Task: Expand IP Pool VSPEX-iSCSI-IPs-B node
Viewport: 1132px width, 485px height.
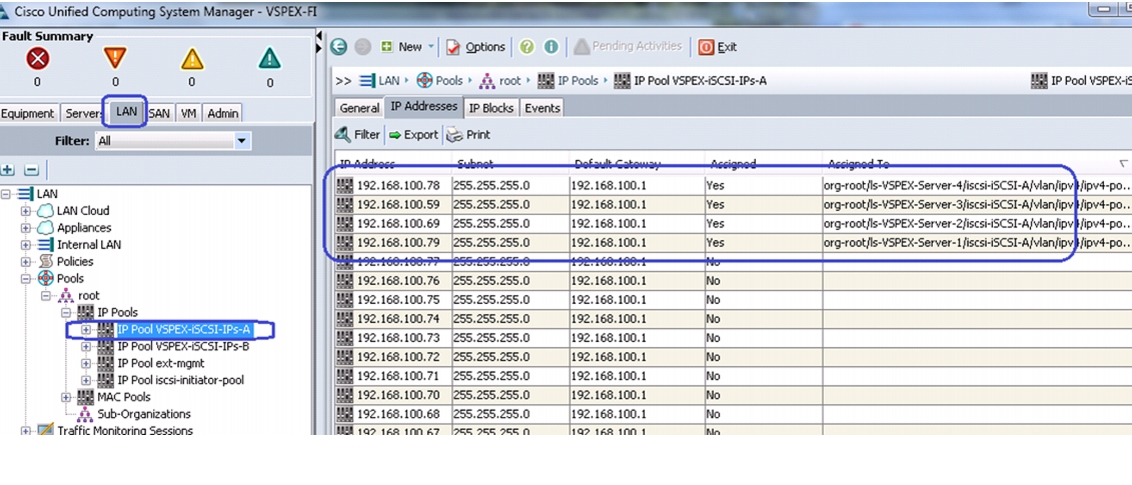Action: 86,346
